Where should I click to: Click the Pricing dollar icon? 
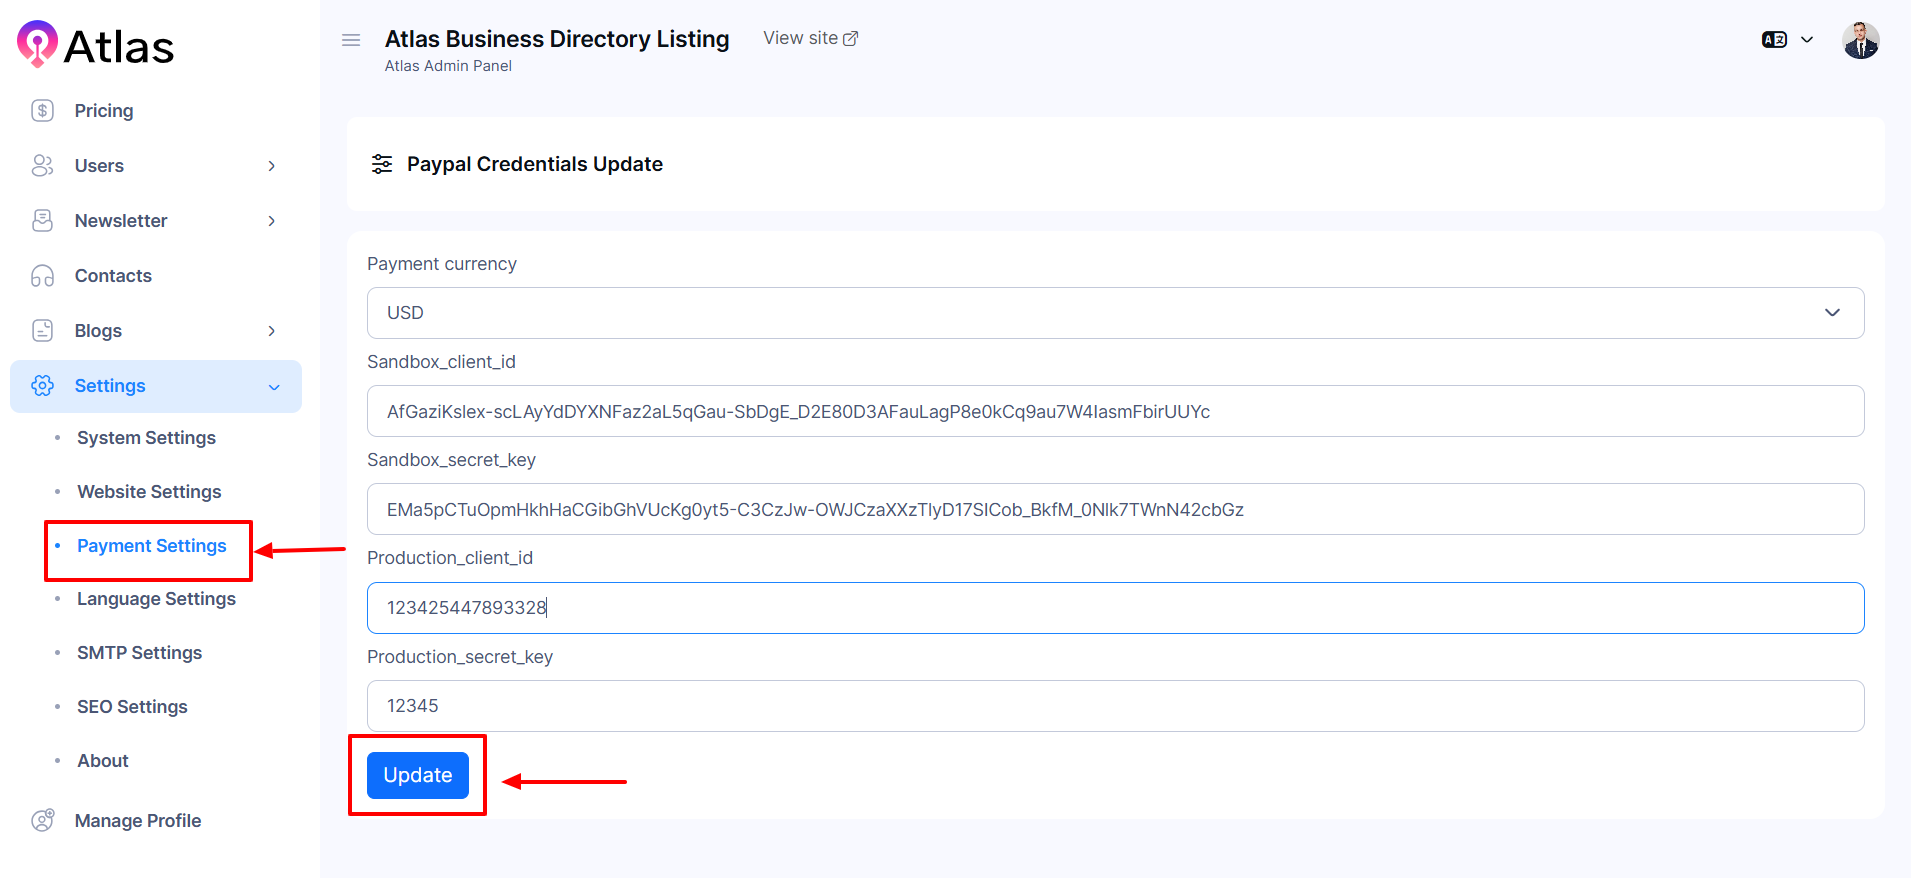42,111
